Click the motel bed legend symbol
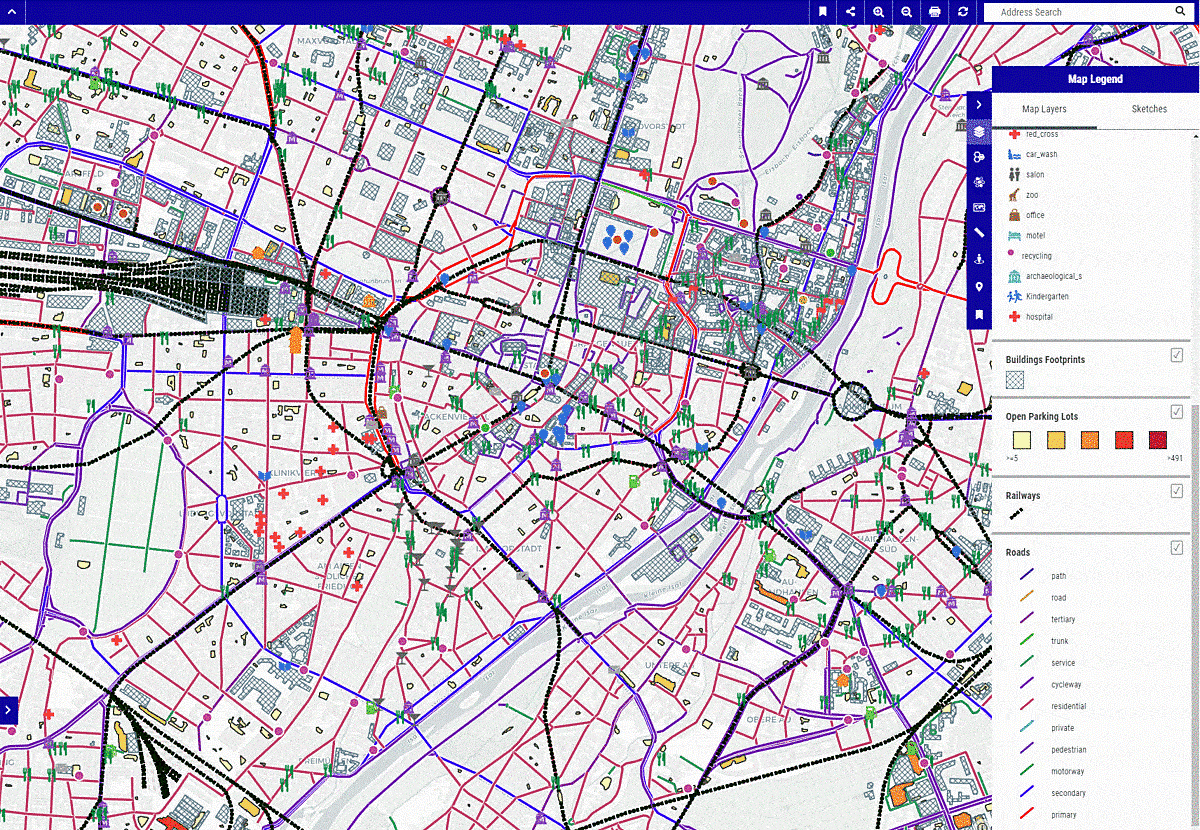 click(1014, 236)
